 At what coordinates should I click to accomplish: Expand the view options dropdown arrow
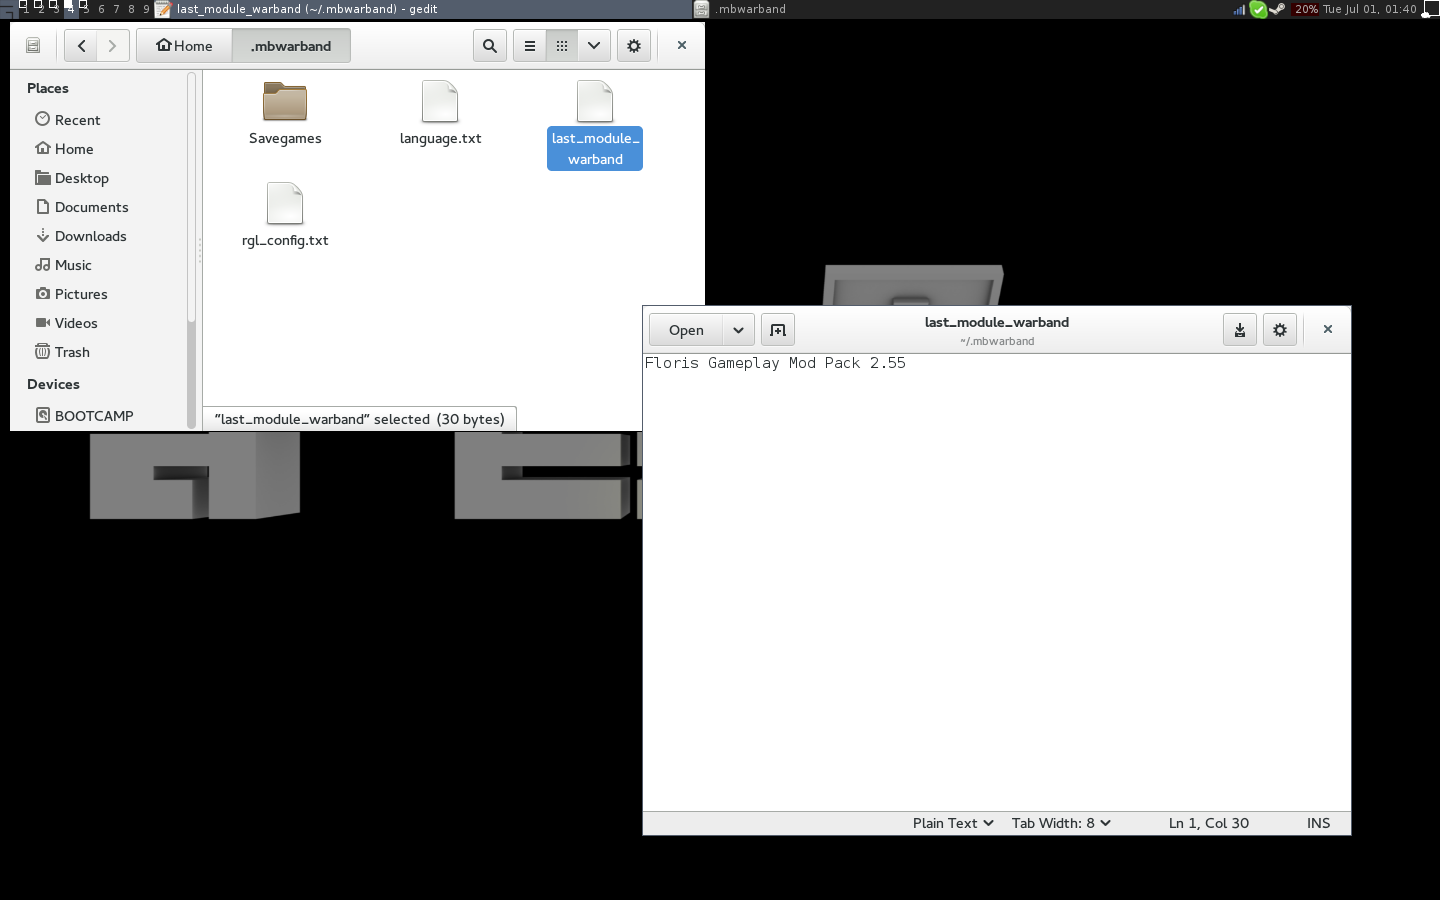(x=594, y=46)
